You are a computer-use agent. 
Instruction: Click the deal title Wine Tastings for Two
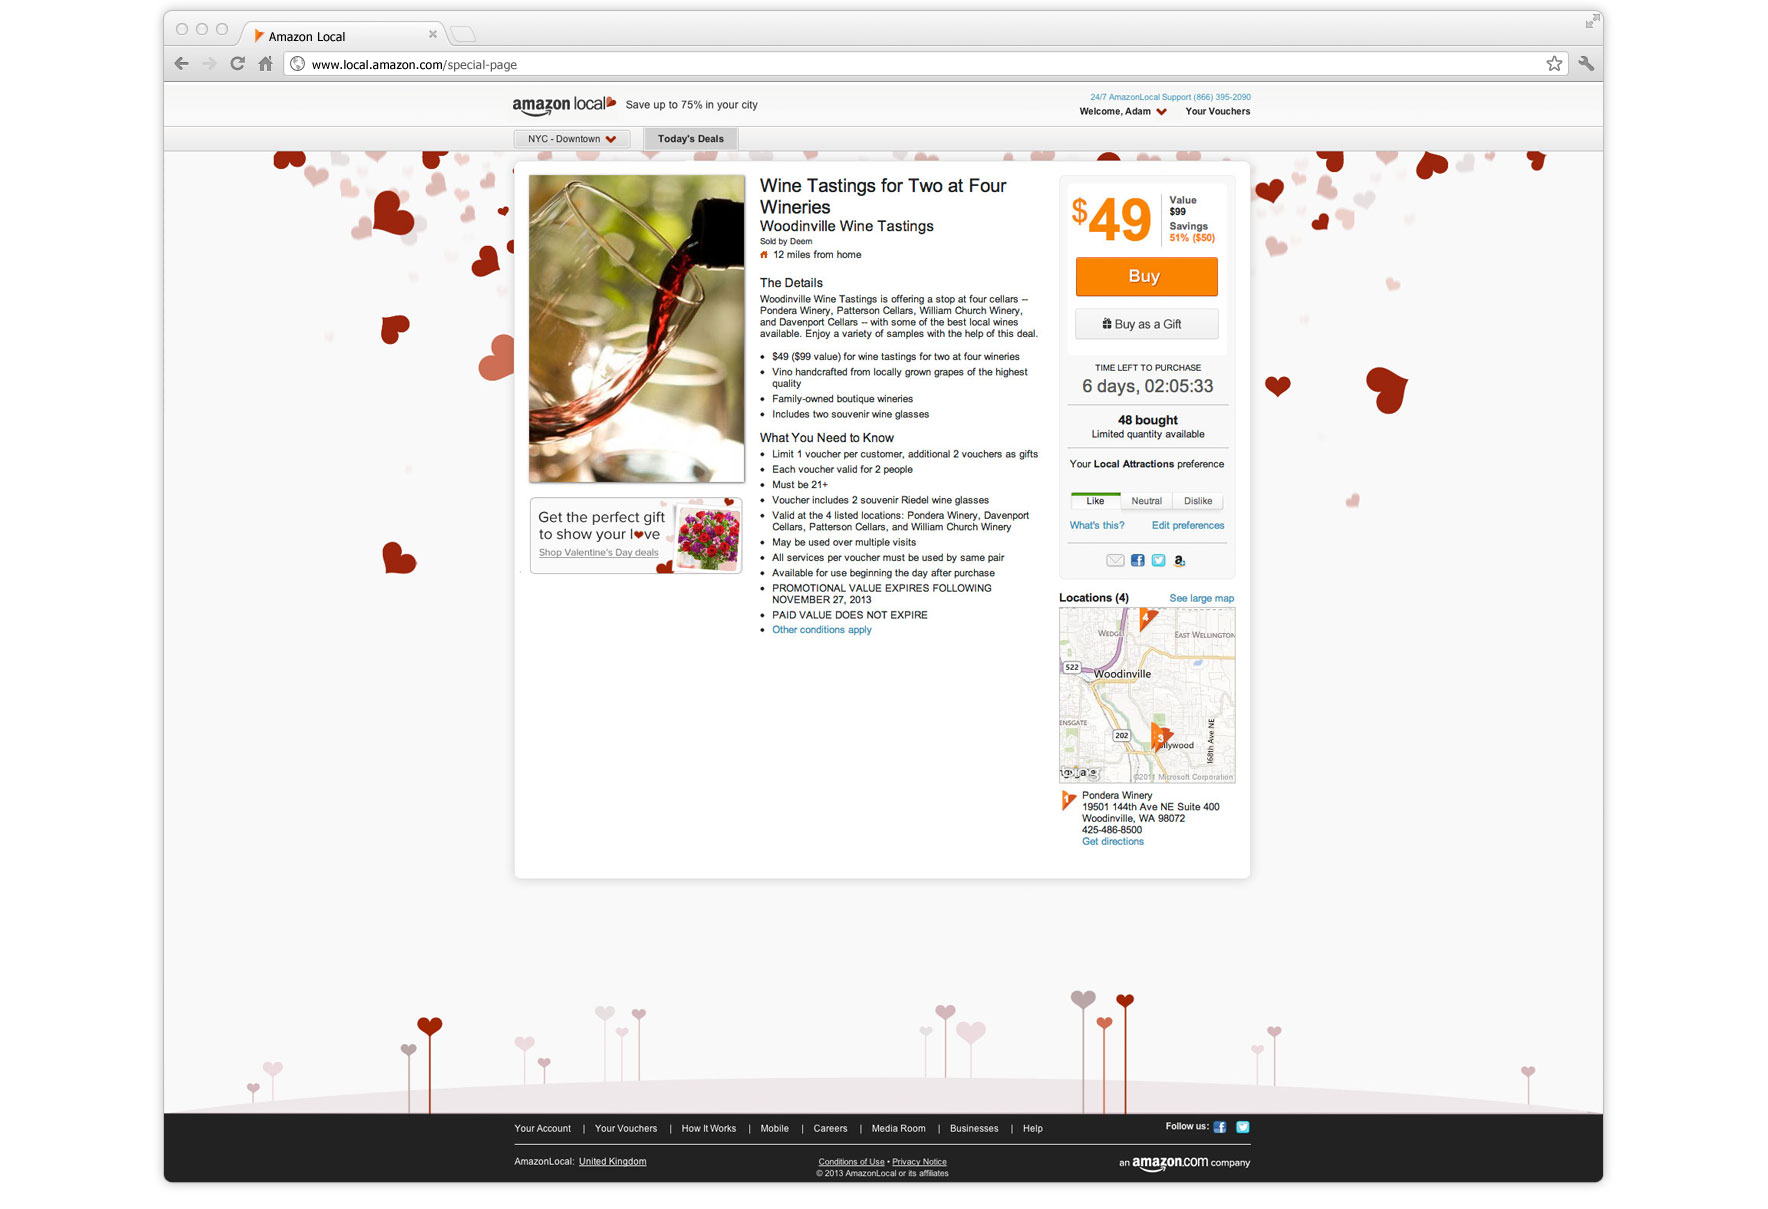(x=883, y=196)
